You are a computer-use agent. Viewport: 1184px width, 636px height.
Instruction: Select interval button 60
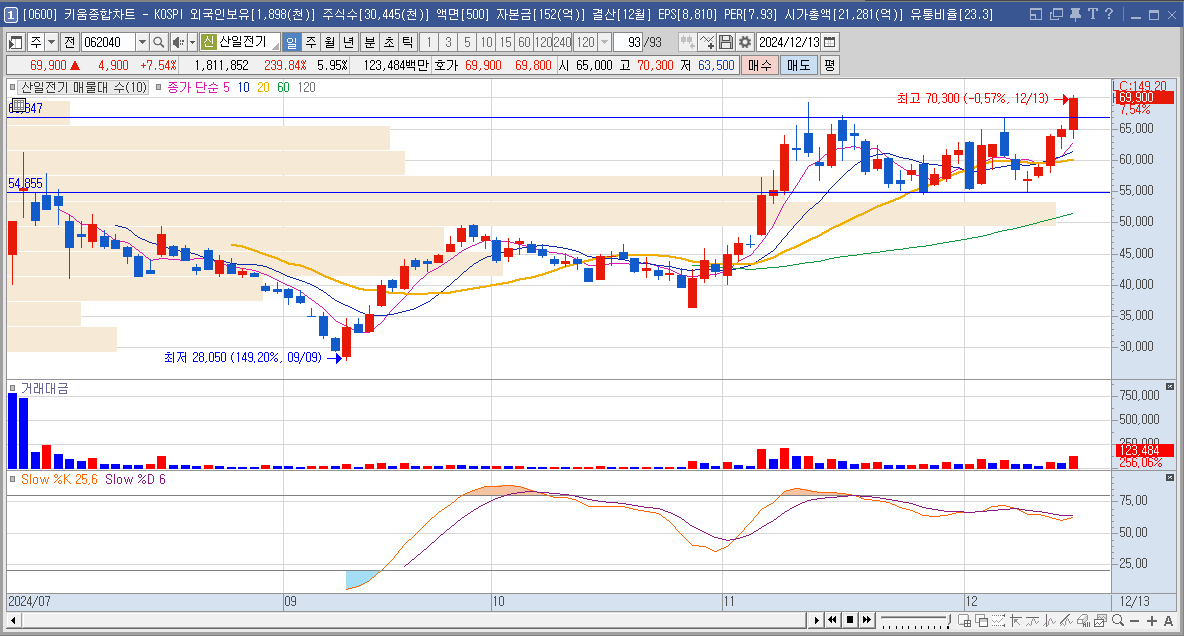(x=524, y=42)
